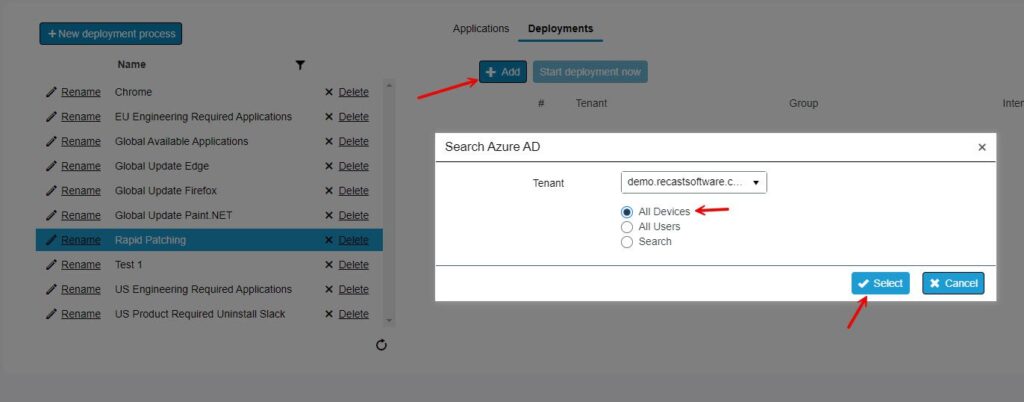Viewport: 1024px width, 402px height.
Task: Switch to the Applications tab
Action: pos(481,29)
